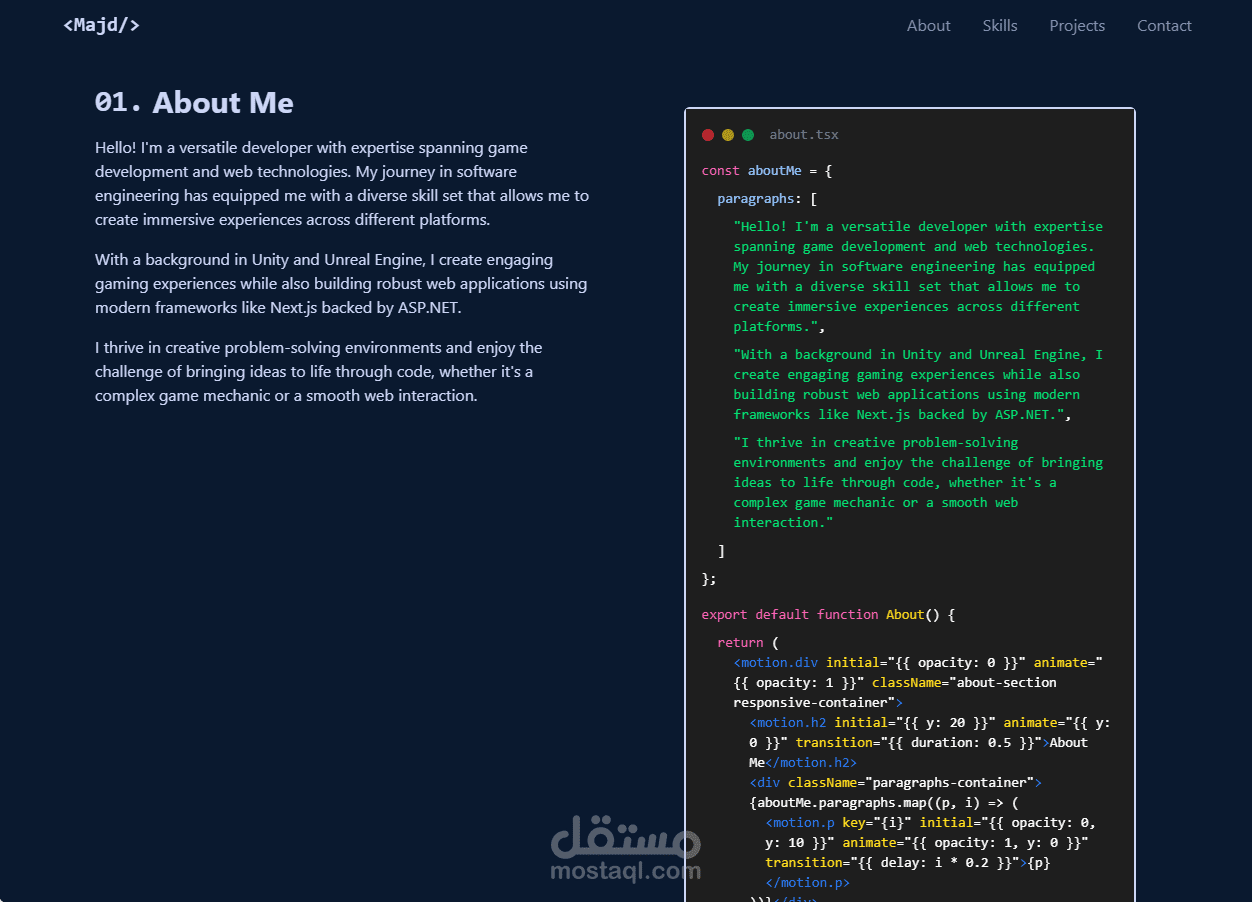Click the '01. About Me' heading

tap(194, 103)
